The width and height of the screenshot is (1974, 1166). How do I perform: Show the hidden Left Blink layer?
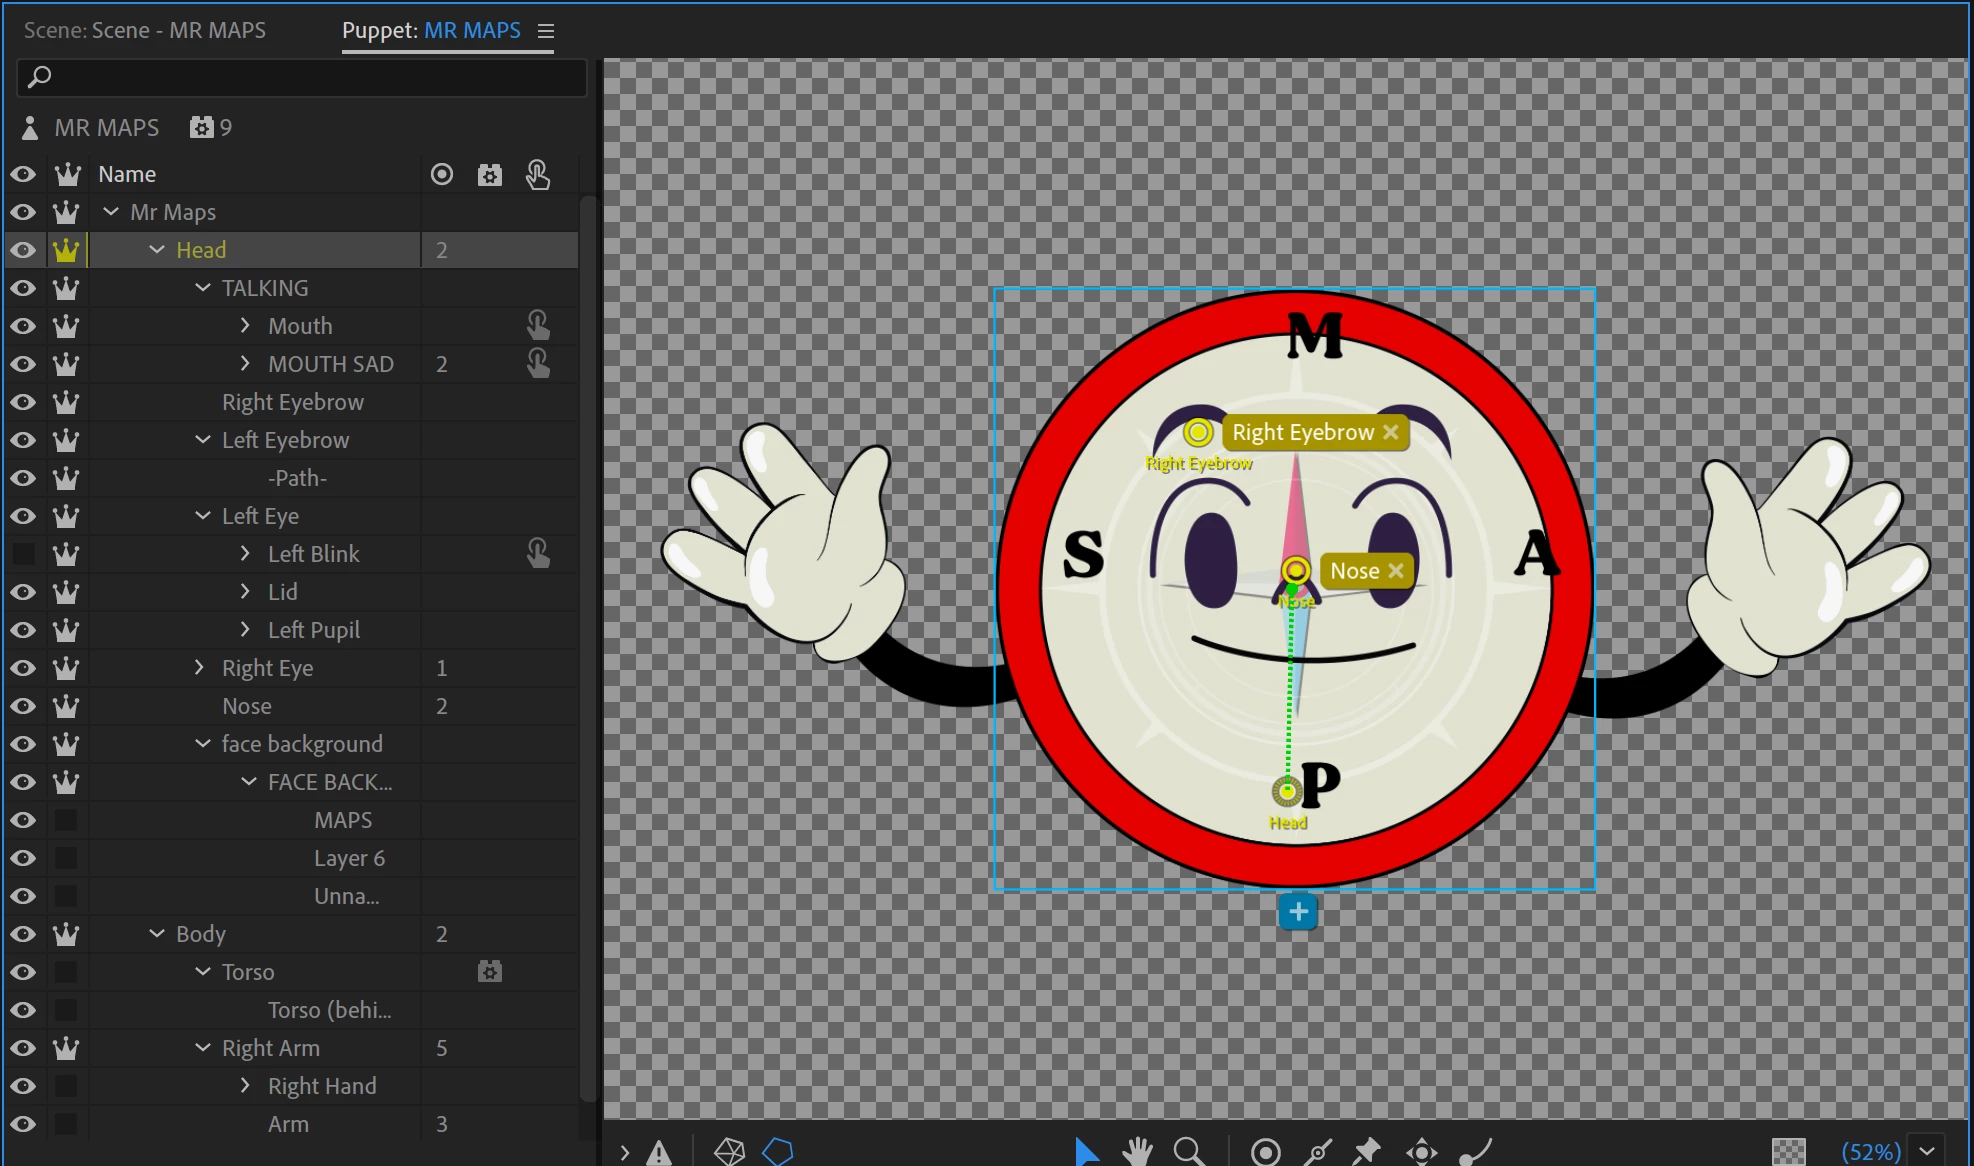point(23,554)
